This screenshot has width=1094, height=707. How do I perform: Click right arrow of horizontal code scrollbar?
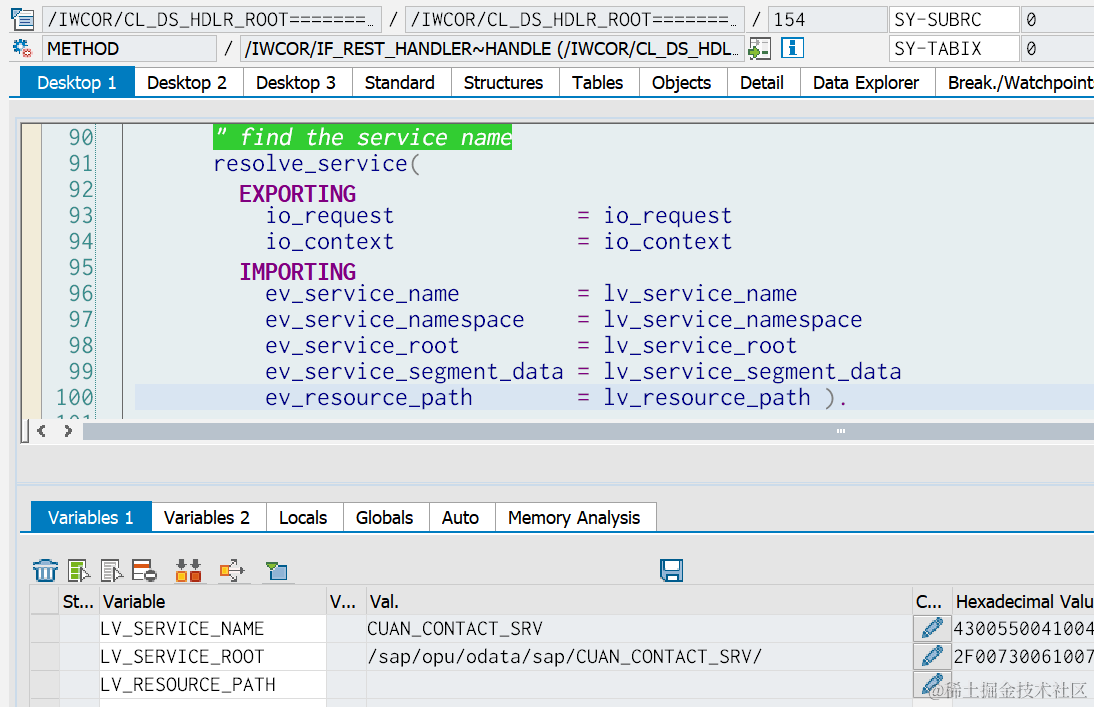tap(68, 431)
